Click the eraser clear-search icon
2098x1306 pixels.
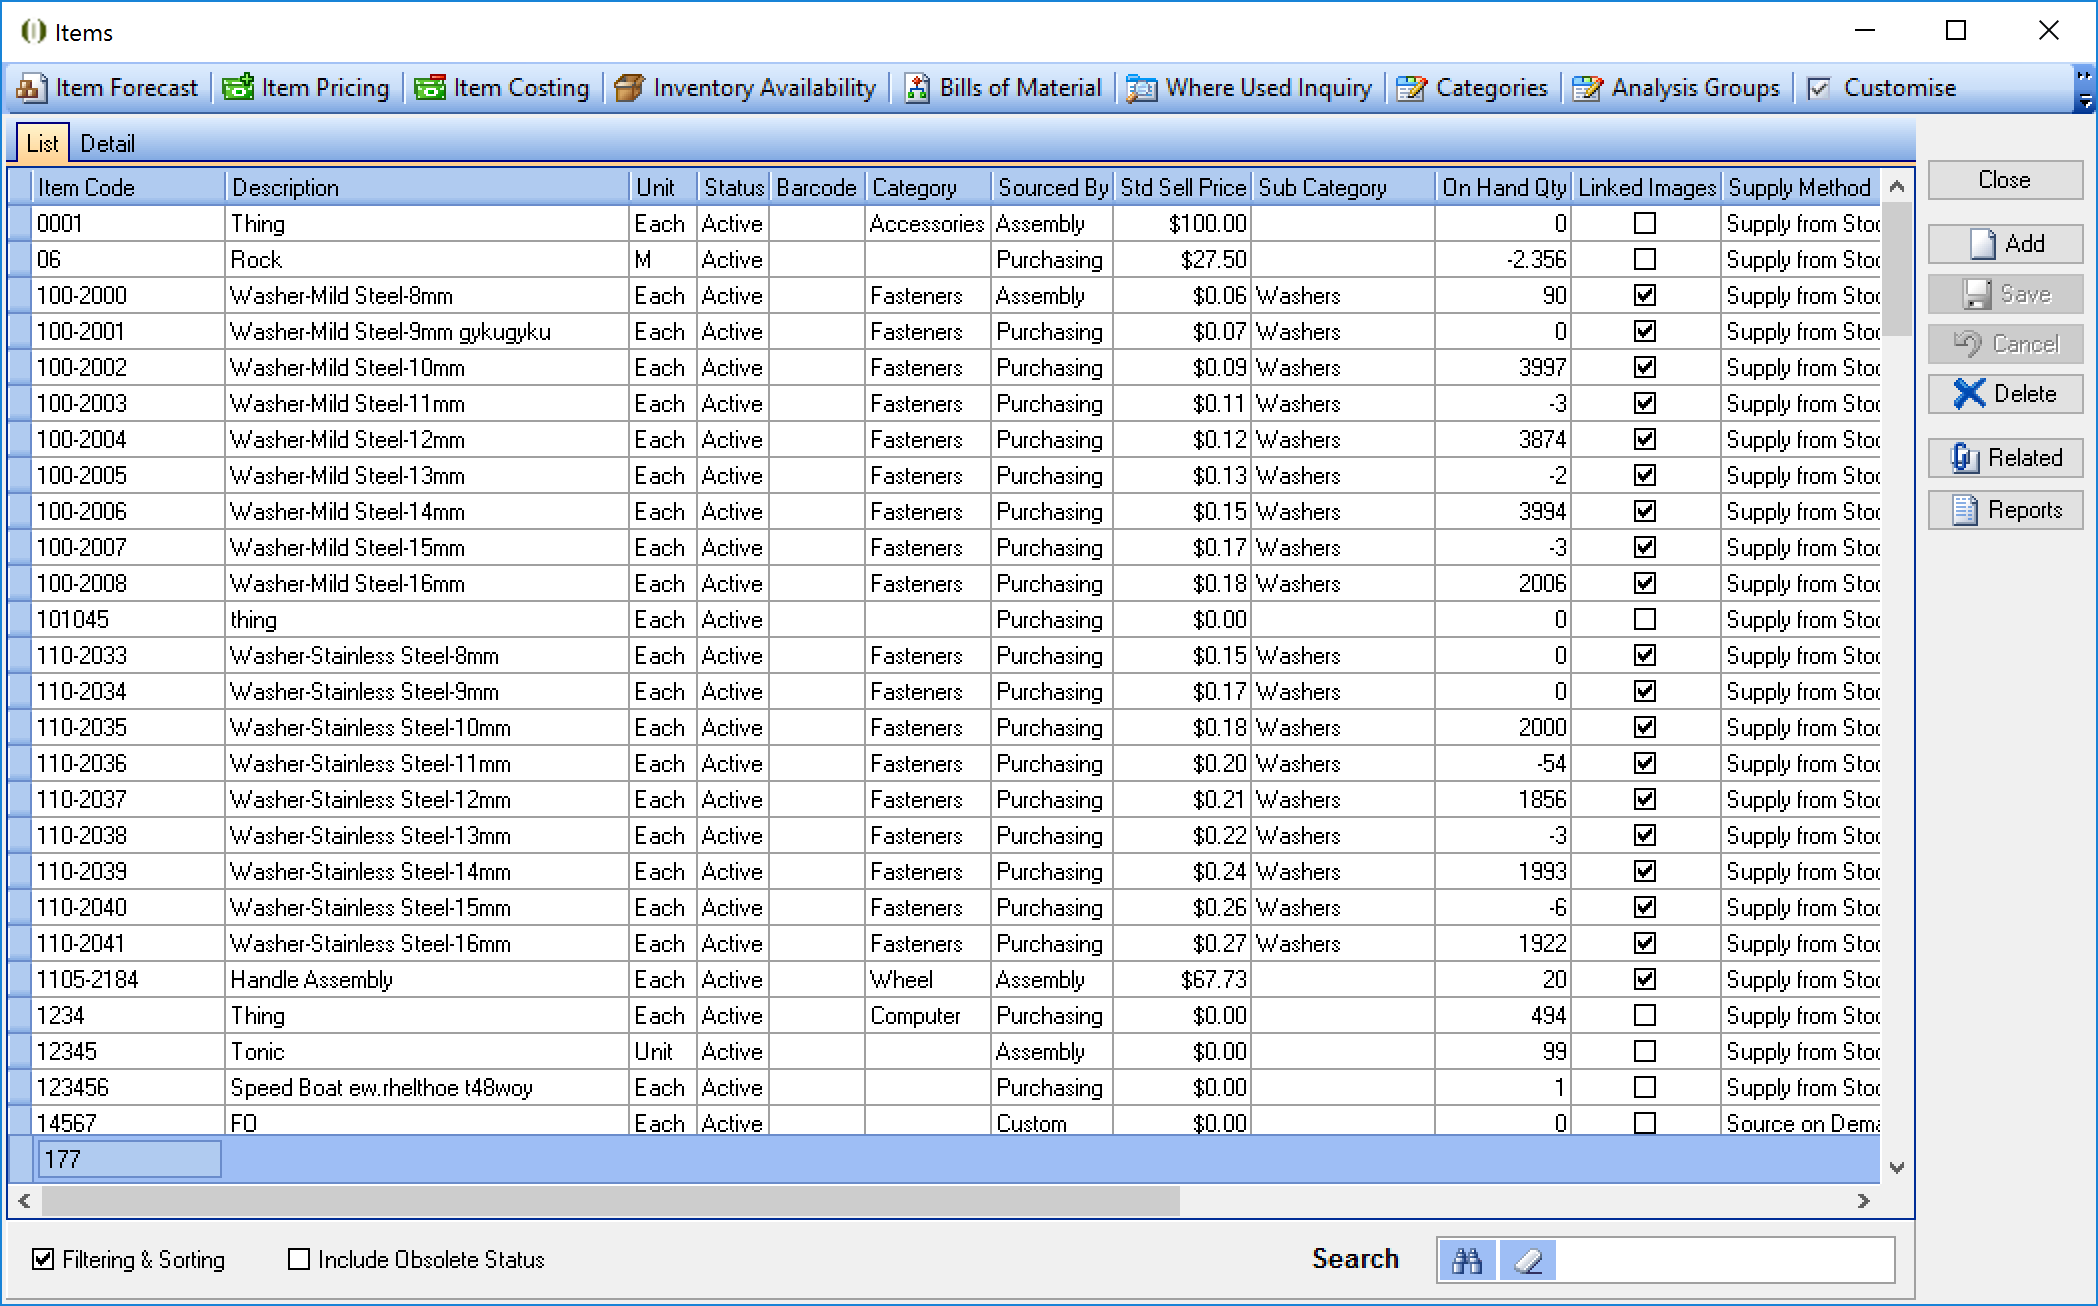pos(1528,1260)
